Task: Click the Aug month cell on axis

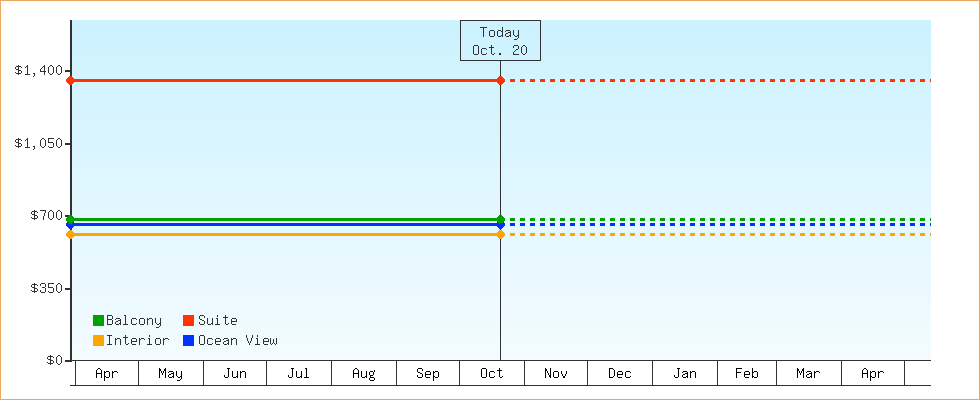Action: pyautogui.click(x=364, y=373)
